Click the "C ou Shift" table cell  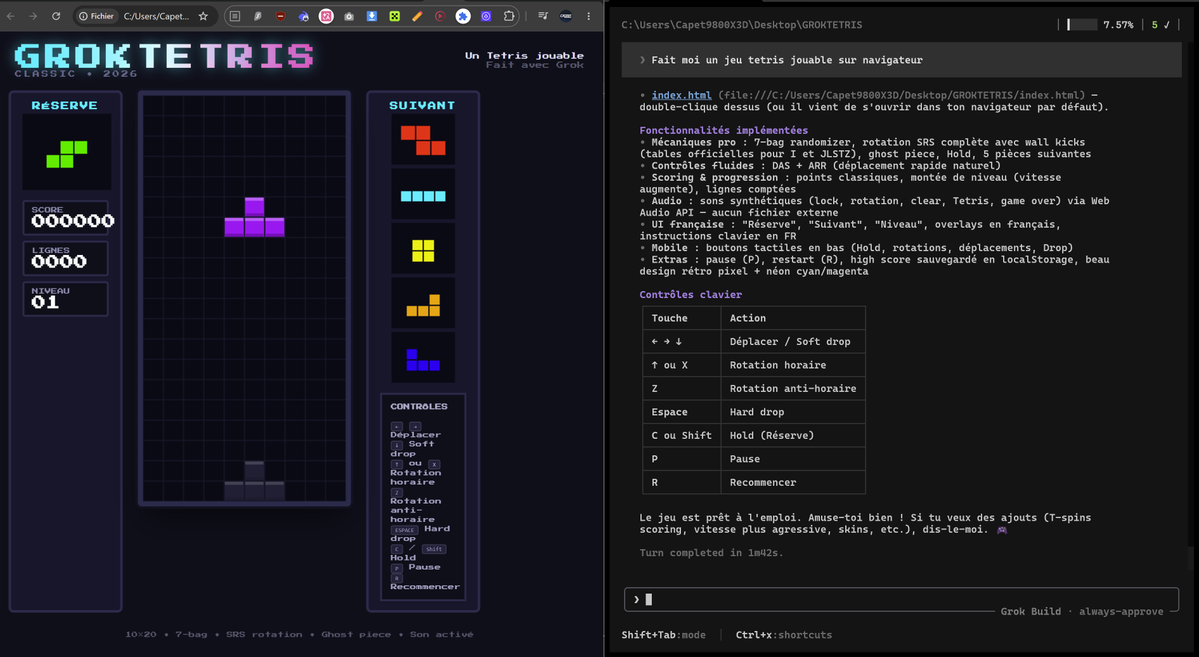(x=681, y=435)
